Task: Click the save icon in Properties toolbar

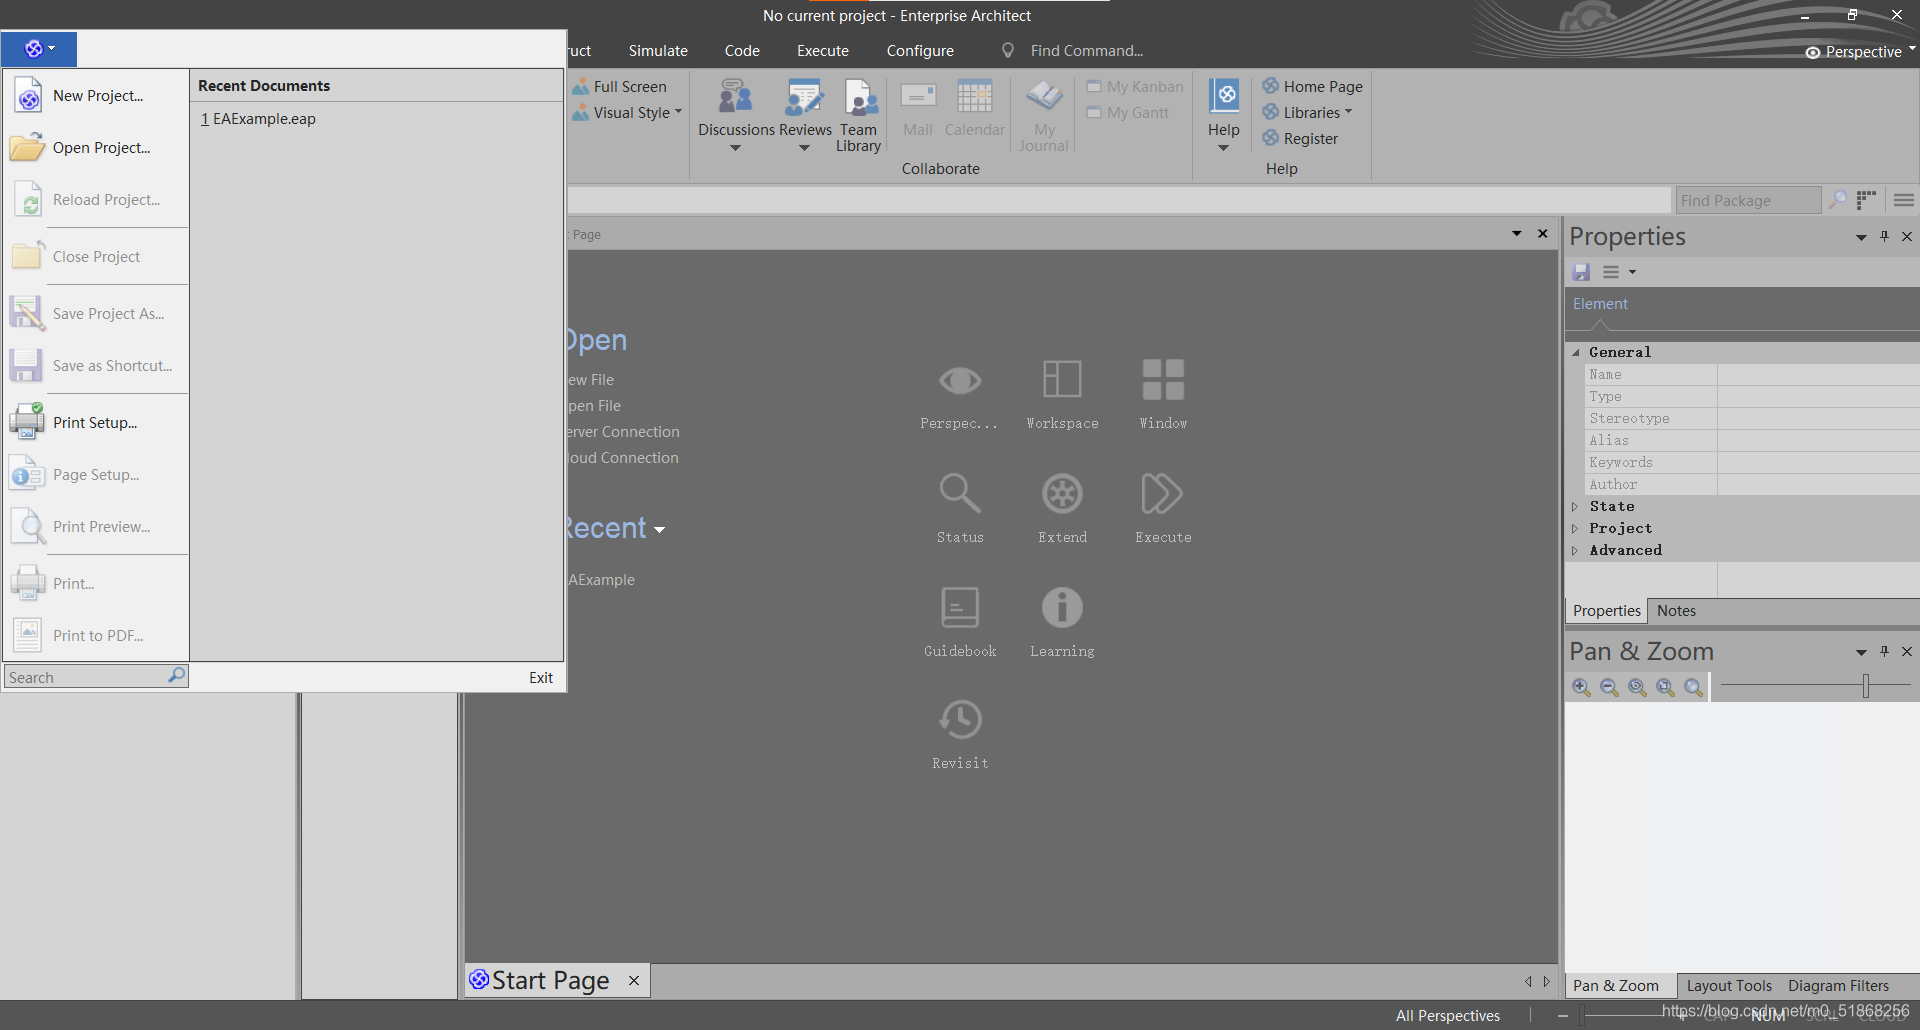Action: (1581, 272)
